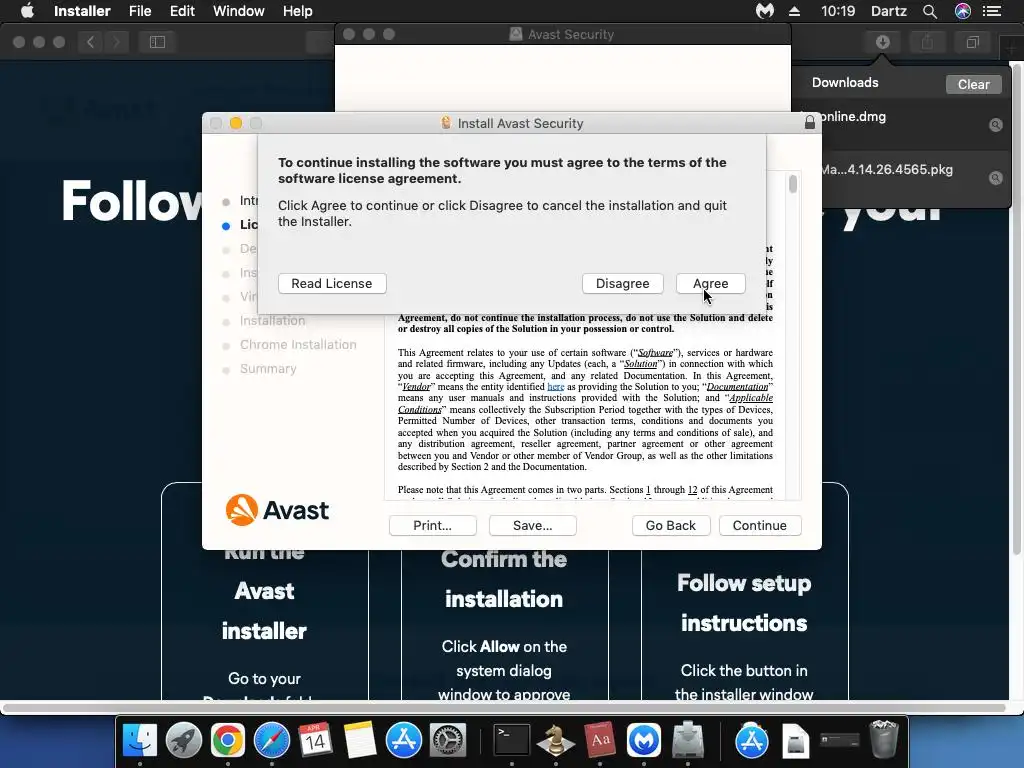Open the Installer application menu
The height and width of the screenshot is (768, 1024).
coord(82,11)
